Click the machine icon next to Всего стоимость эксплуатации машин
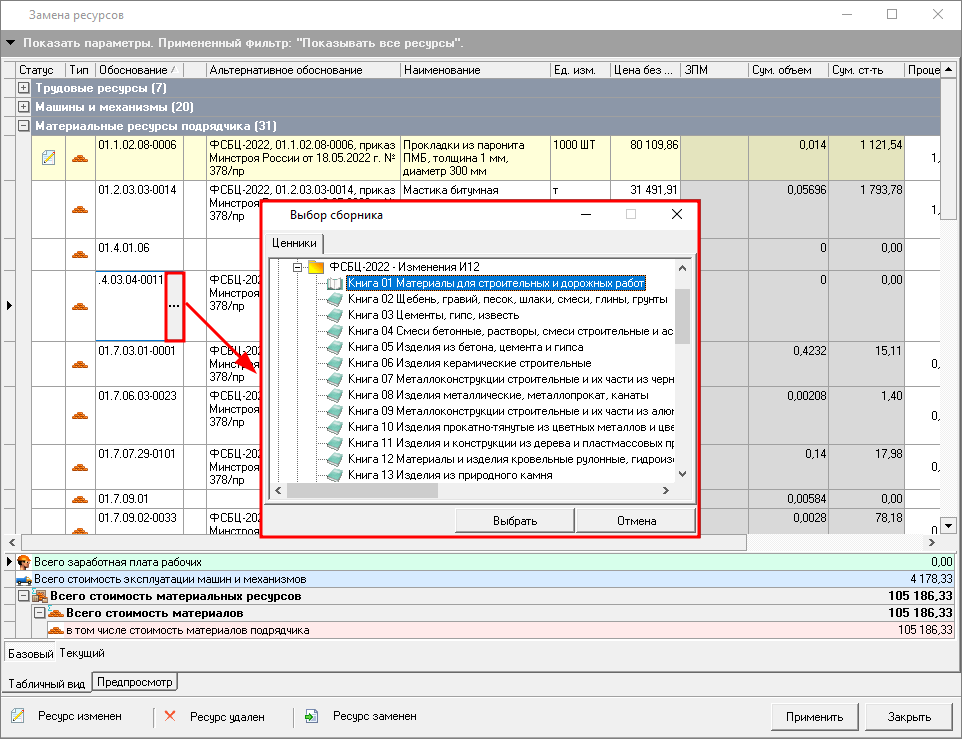The height and width of the screenshot is (739, 962). coord(24,579)
